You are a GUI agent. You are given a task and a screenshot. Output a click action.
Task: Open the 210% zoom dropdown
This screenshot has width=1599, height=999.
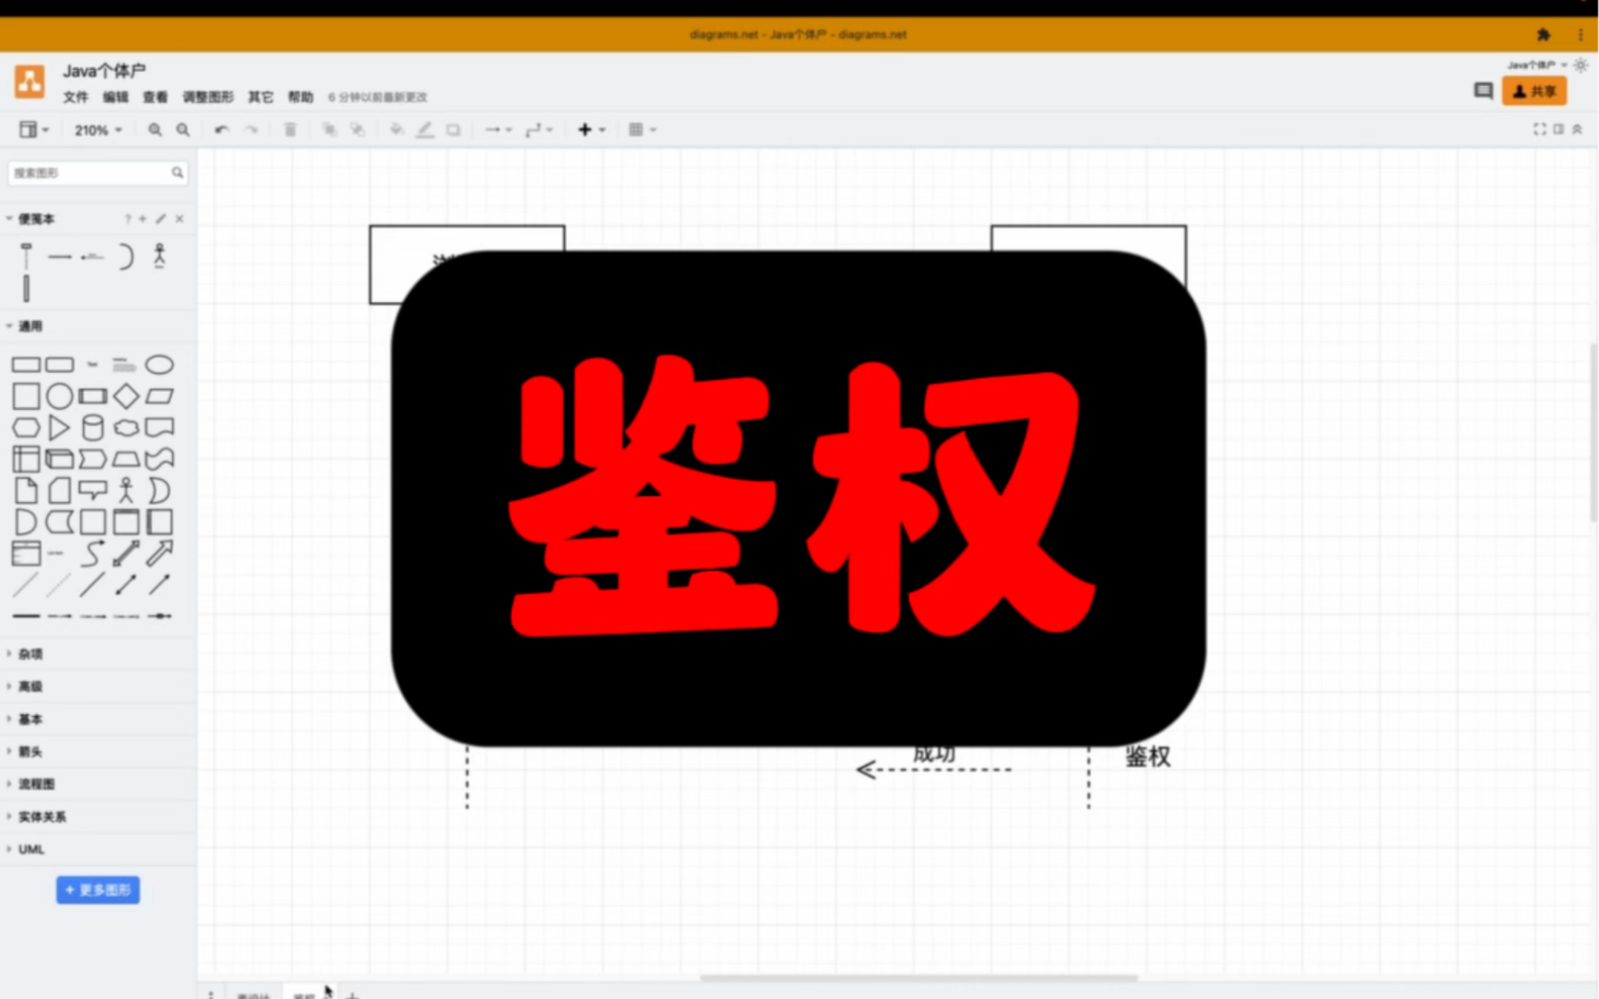pyautogui.click(x=98, y=130)
